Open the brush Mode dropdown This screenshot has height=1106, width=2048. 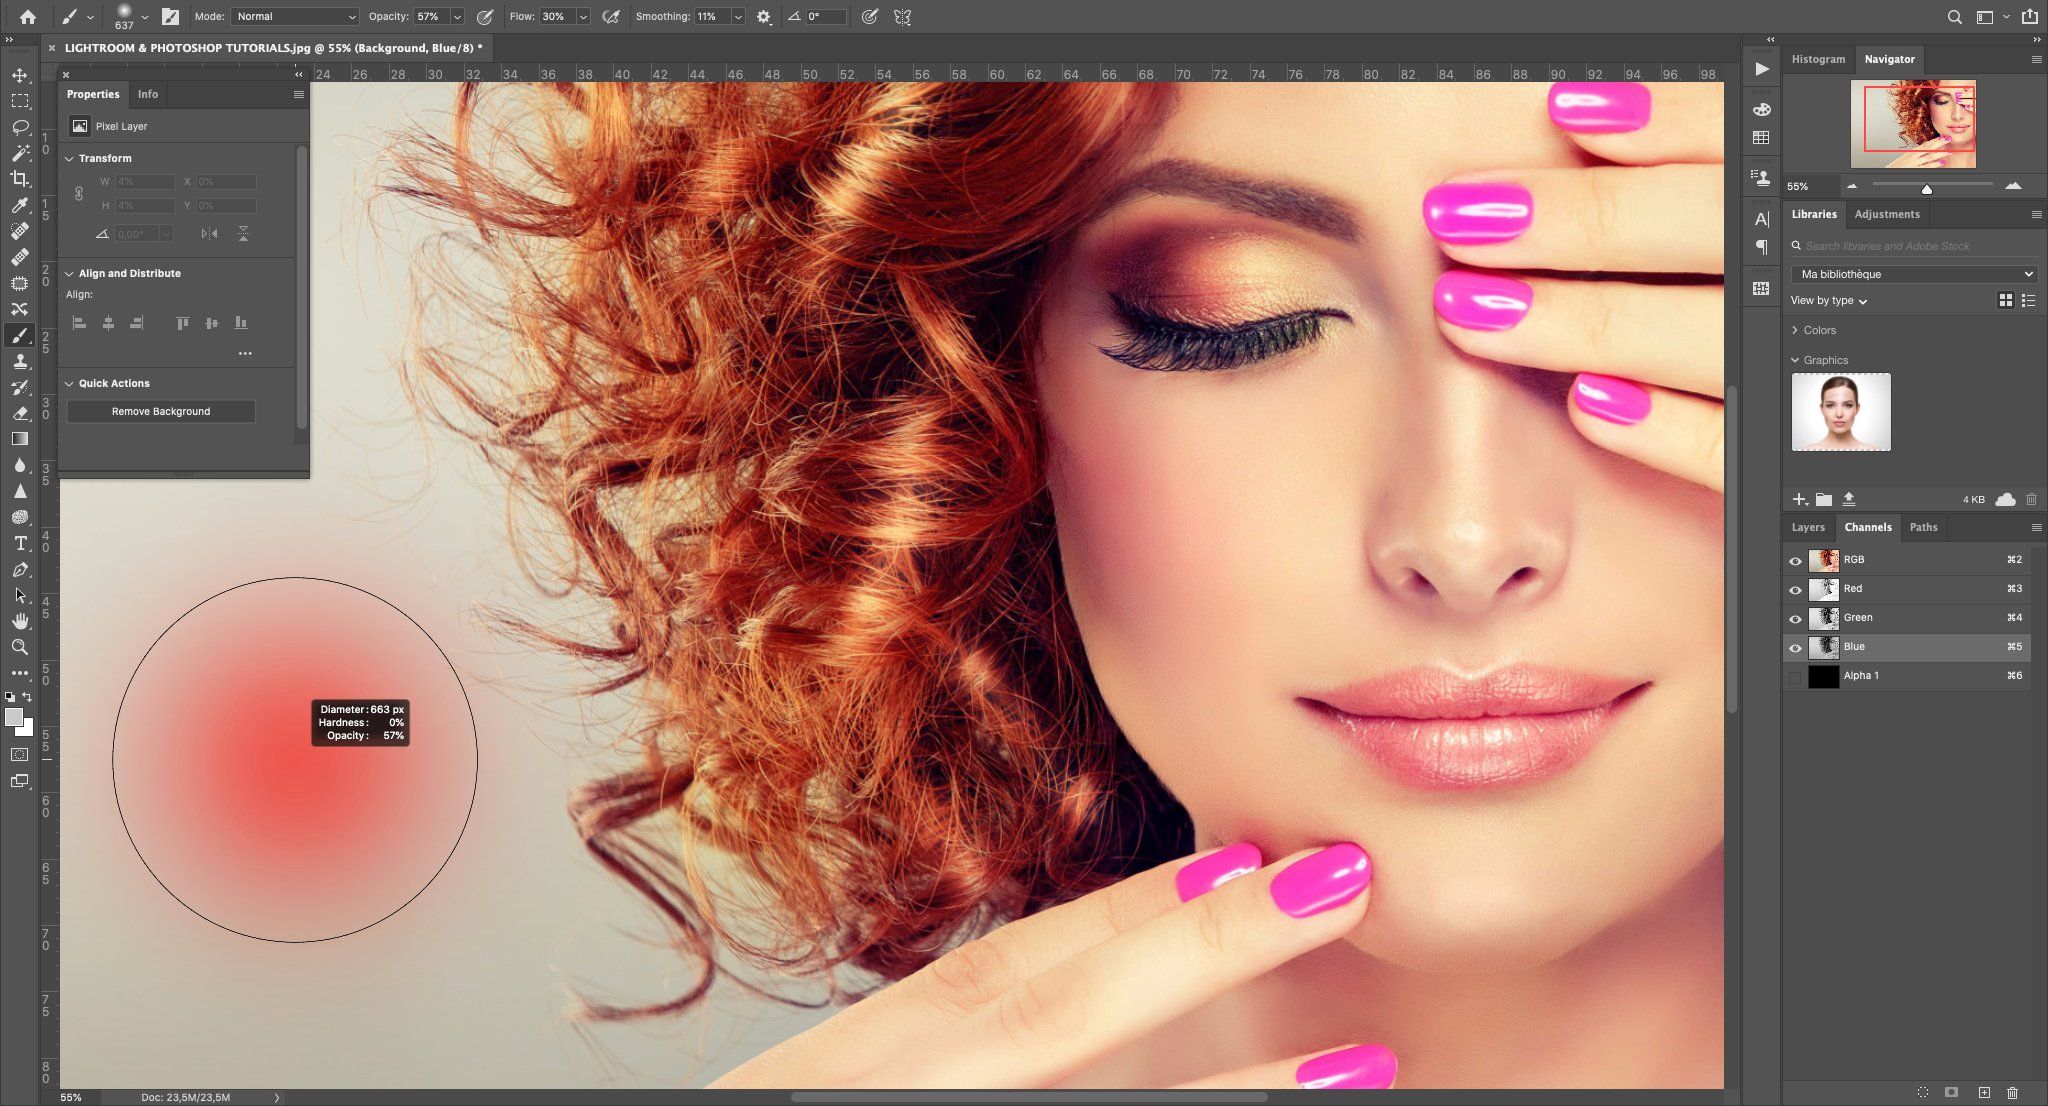295,17
